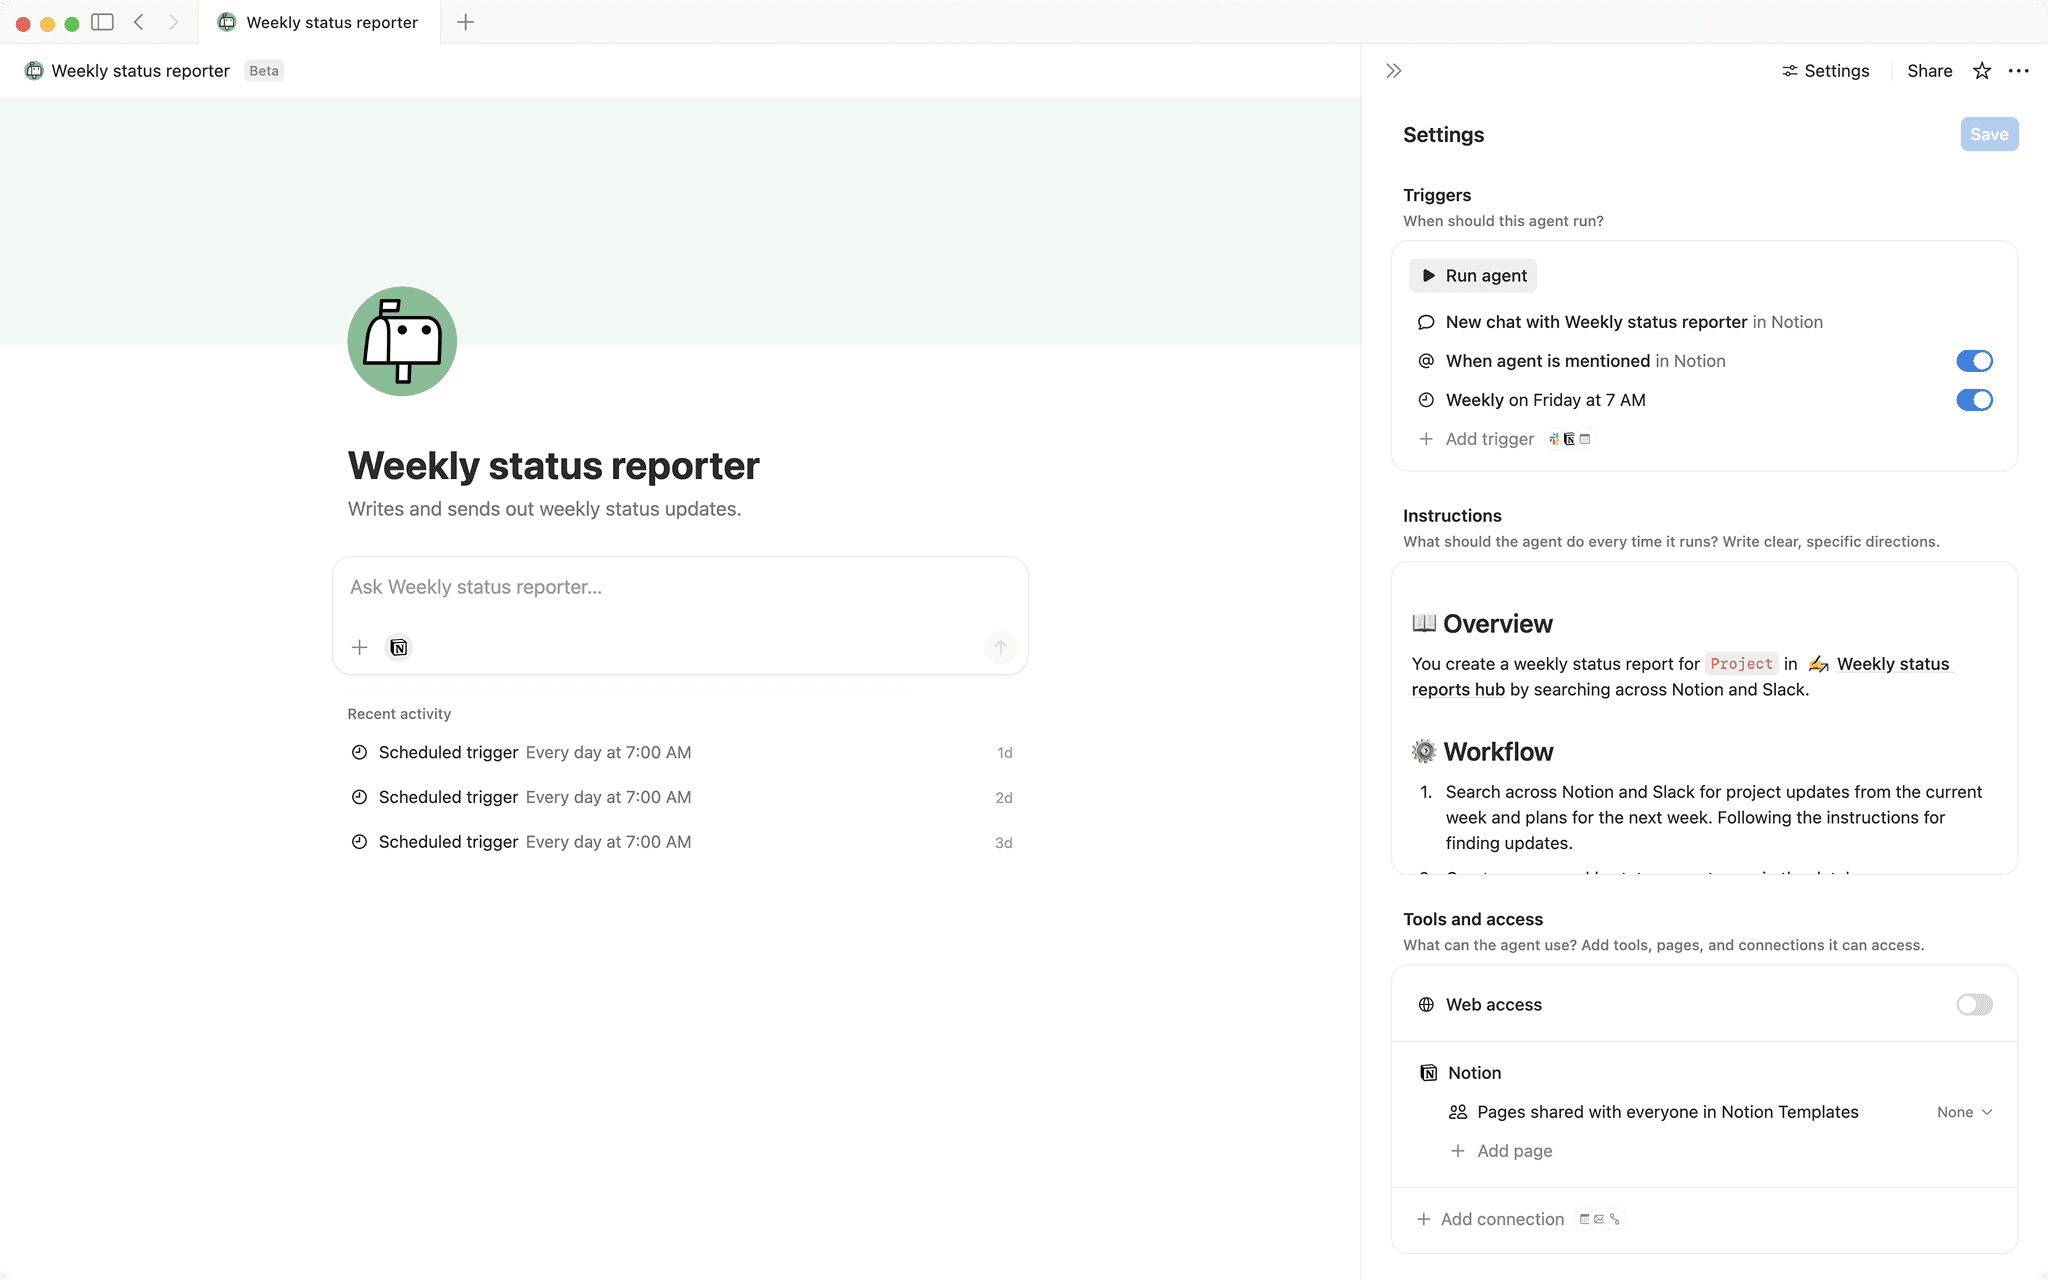Expand the Add trigger options
This screenshot has height=1280, width=2048.
(x=1489, y=439)
